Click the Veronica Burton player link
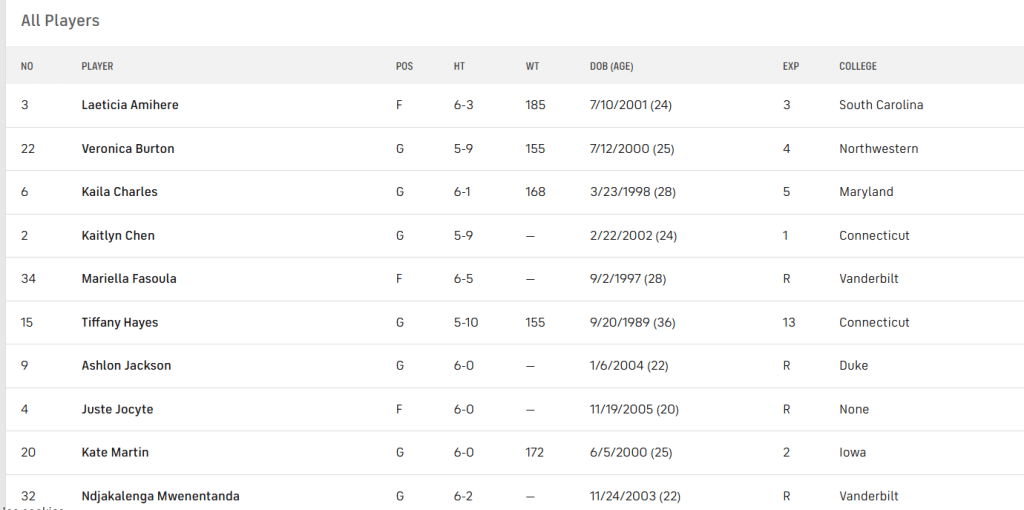The image size is (1024, 510). (128, 149)
